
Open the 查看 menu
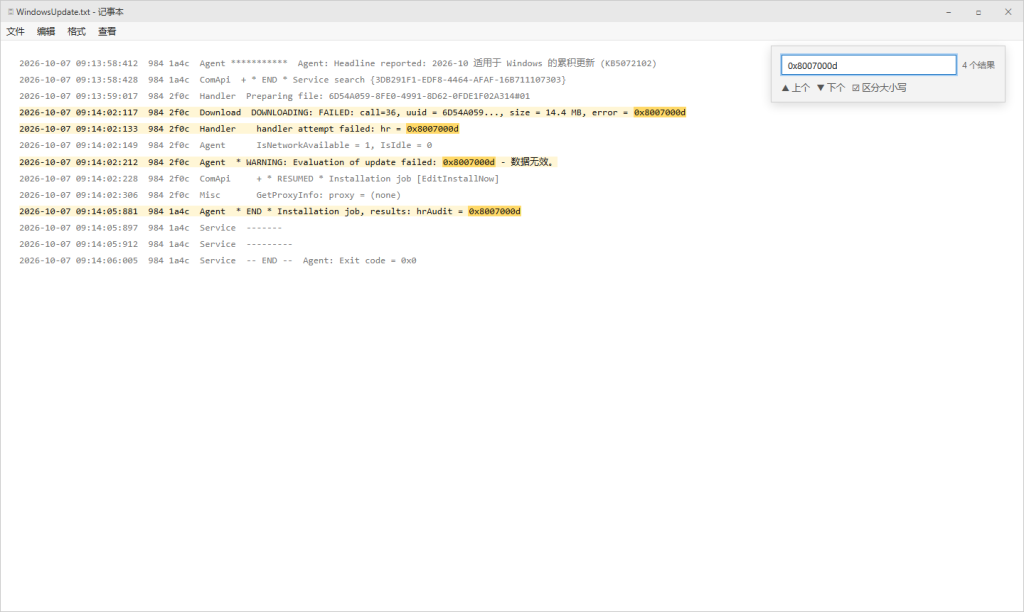coord(107,31)
